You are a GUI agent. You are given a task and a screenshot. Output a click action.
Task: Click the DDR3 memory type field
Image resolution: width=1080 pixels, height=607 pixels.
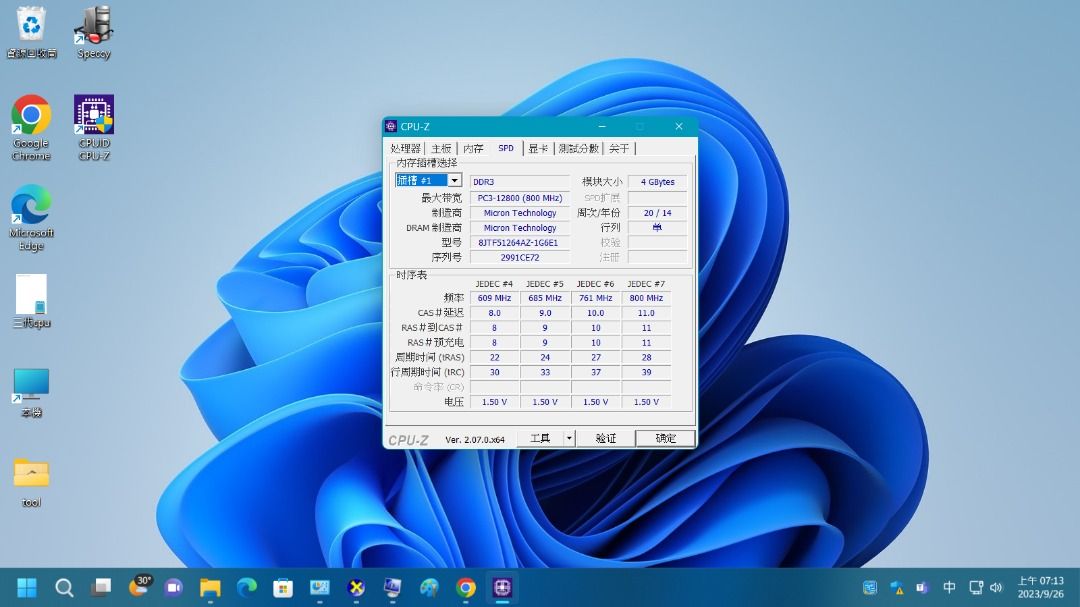[519, 182]
